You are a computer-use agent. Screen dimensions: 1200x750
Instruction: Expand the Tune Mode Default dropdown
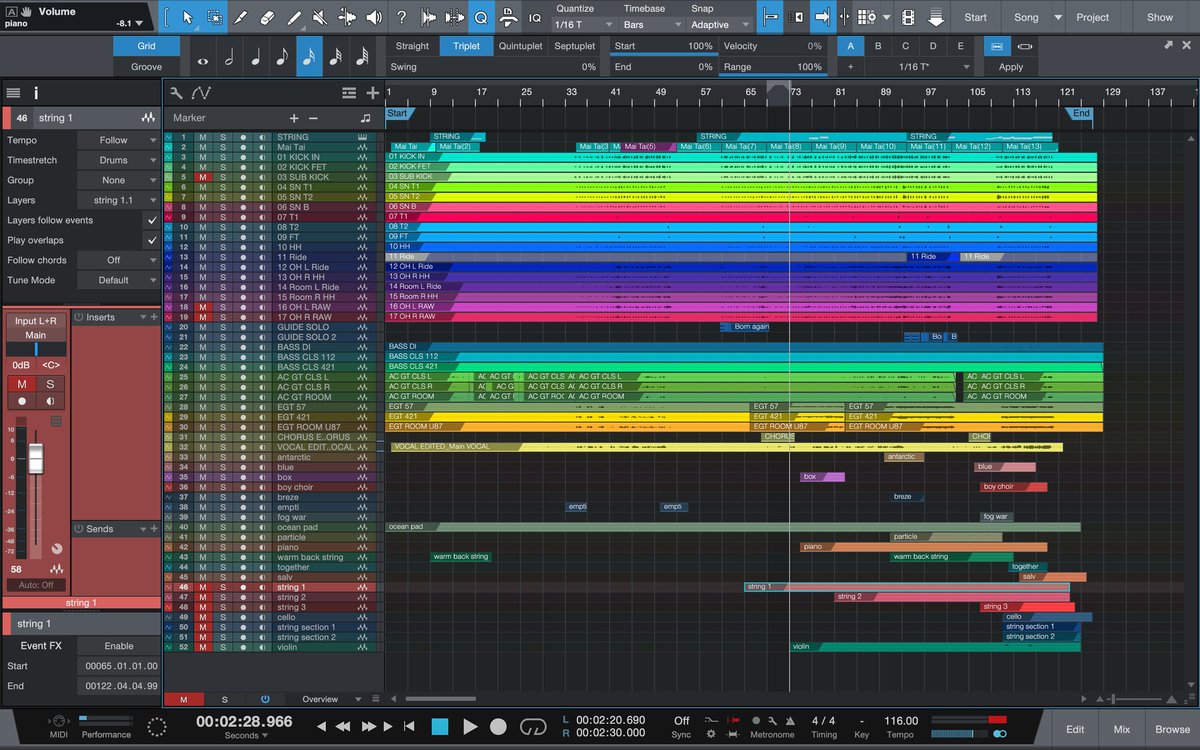pyautogui.click(x=118, y=280)
